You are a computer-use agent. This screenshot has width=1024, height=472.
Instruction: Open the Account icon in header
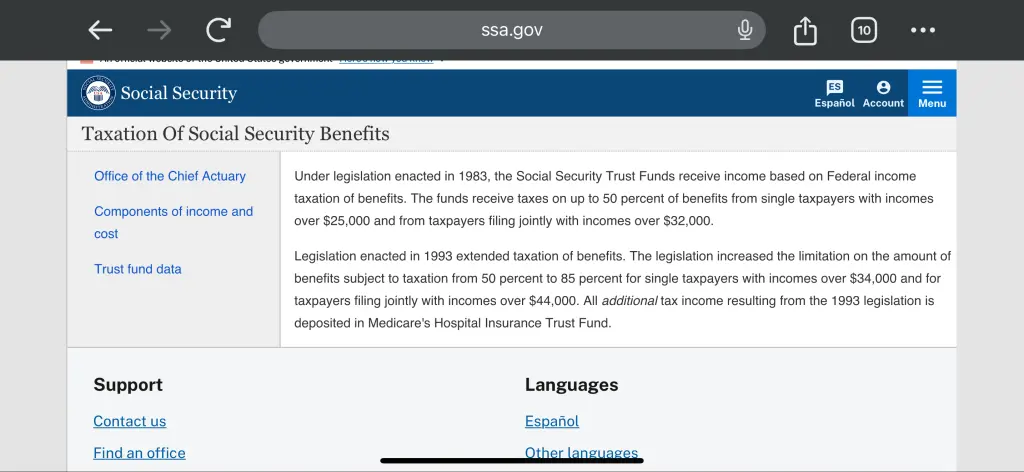pos(883,94)
